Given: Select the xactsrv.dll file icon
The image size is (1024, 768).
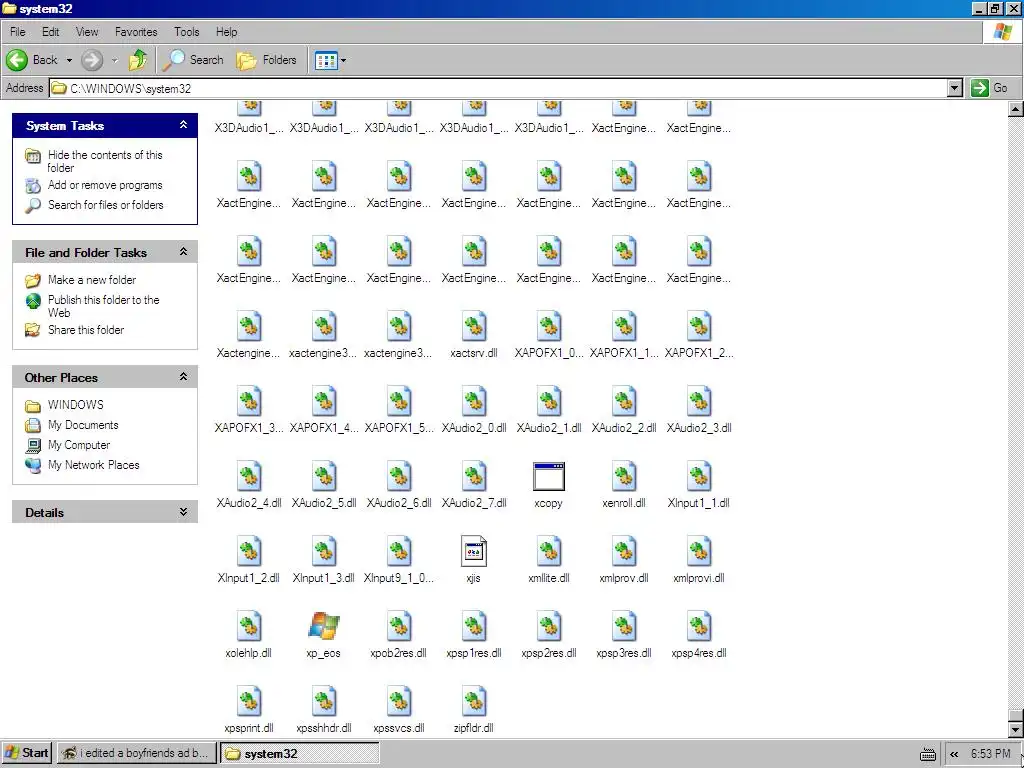Looking at the screenshot, I should click(473, 327).
